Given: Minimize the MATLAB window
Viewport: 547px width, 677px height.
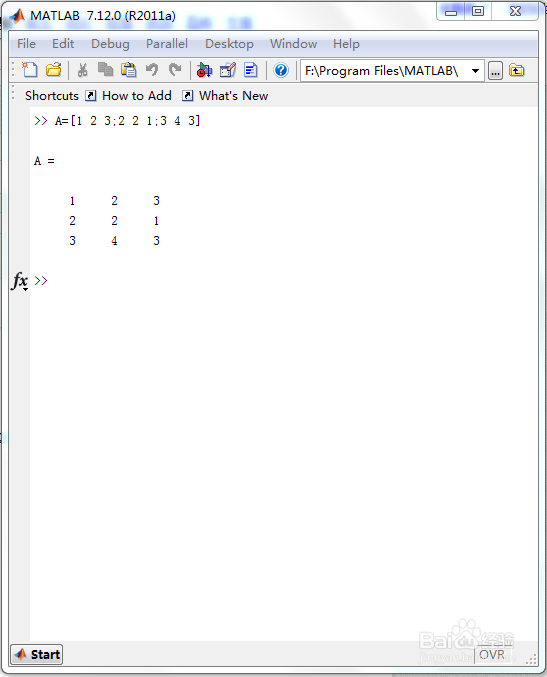Looking at the screenshot, I should (451, 12).
